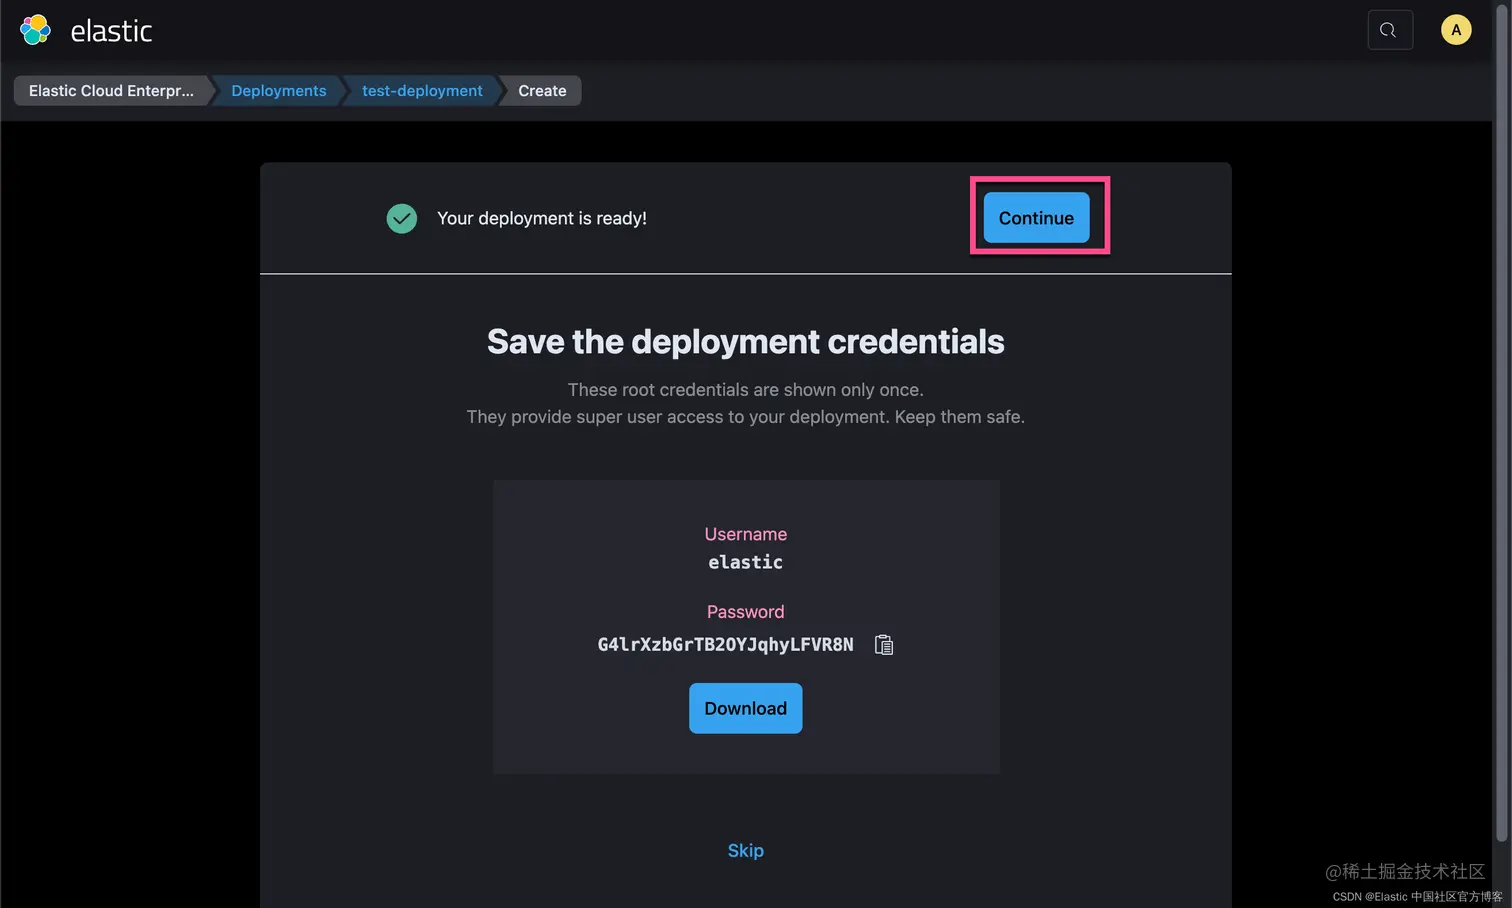Skip saving the credentials
The width and height of the screenshot is (1512, 908).
click(x=745, y=850)
